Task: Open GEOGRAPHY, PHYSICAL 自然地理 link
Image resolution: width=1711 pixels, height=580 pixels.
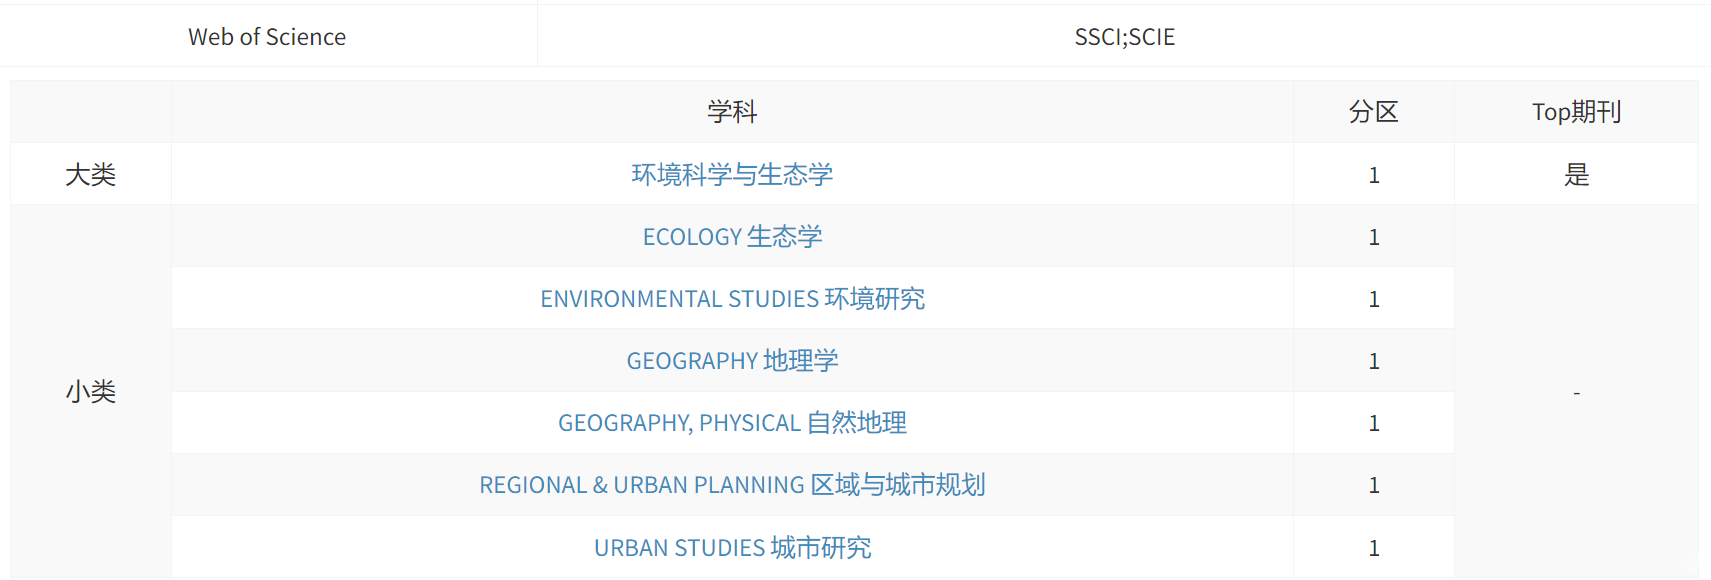Action: (732, 423)
